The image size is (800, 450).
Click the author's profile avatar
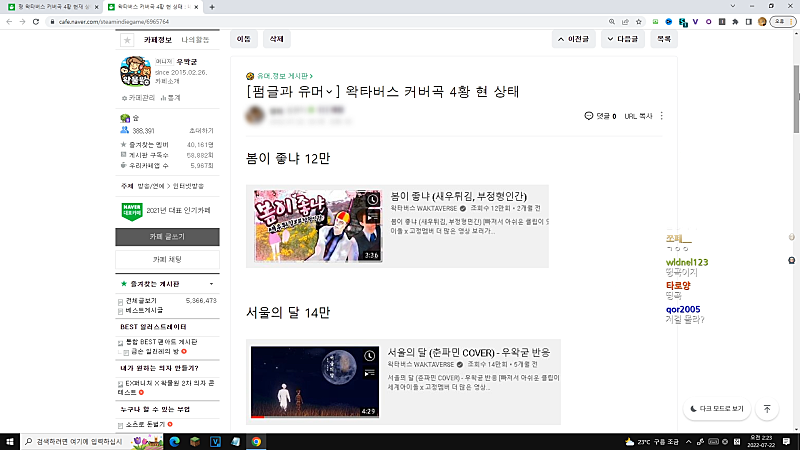(x=255, y=115)
